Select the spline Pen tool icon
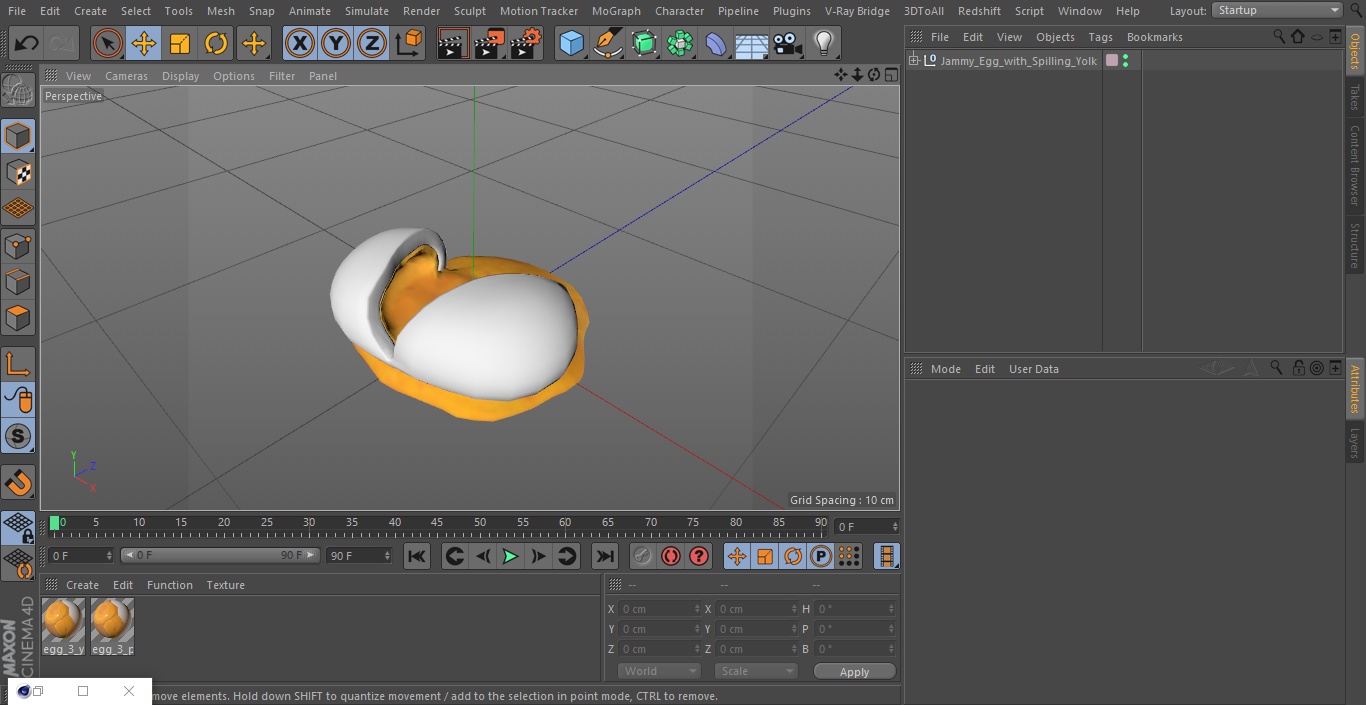Viewport: 1366px width, 705px height. tap(608, 43)
